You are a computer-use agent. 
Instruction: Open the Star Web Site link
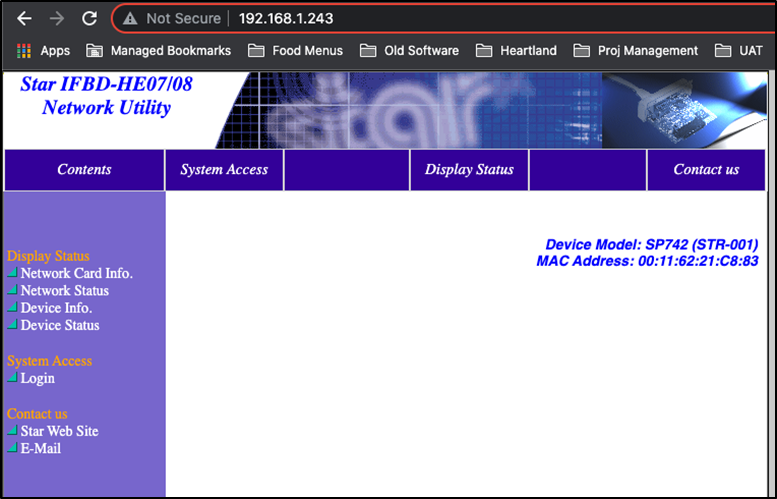(59, 432)
